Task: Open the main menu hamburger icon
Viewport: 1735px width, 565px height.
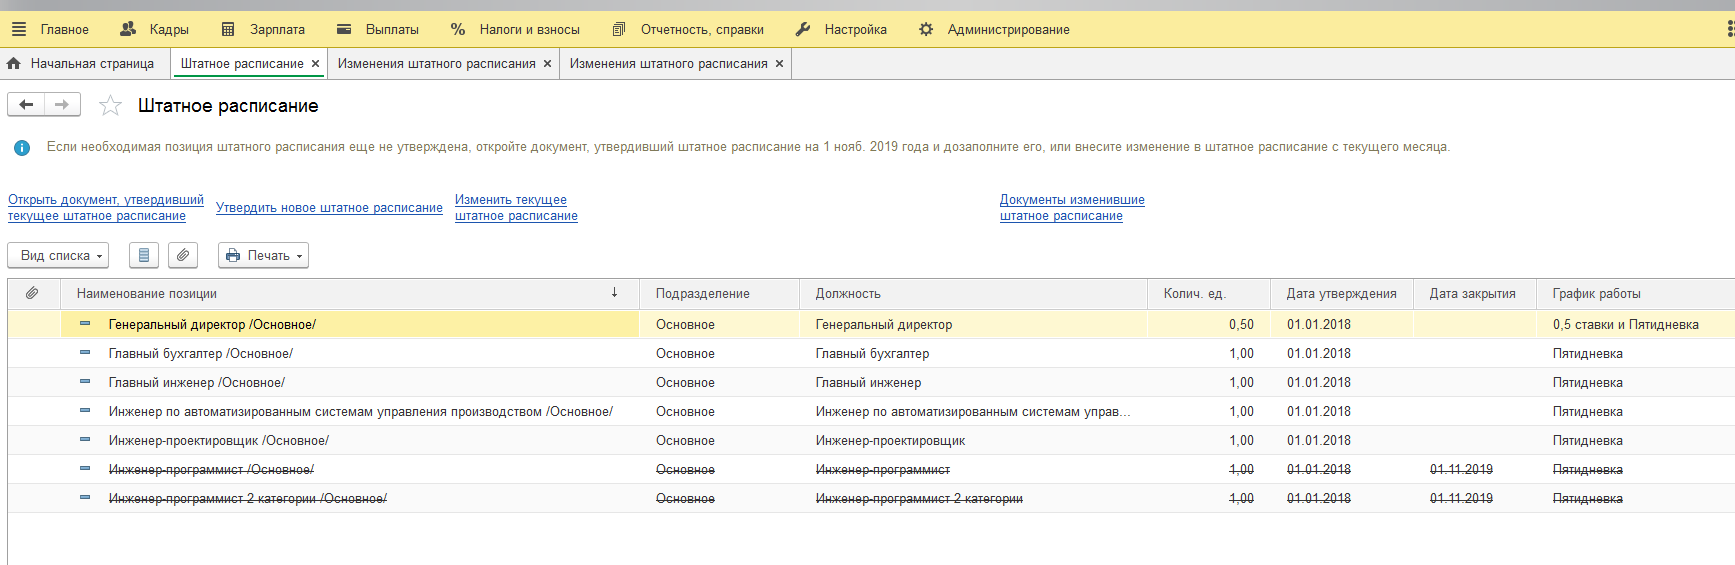Action: [19, 30]
